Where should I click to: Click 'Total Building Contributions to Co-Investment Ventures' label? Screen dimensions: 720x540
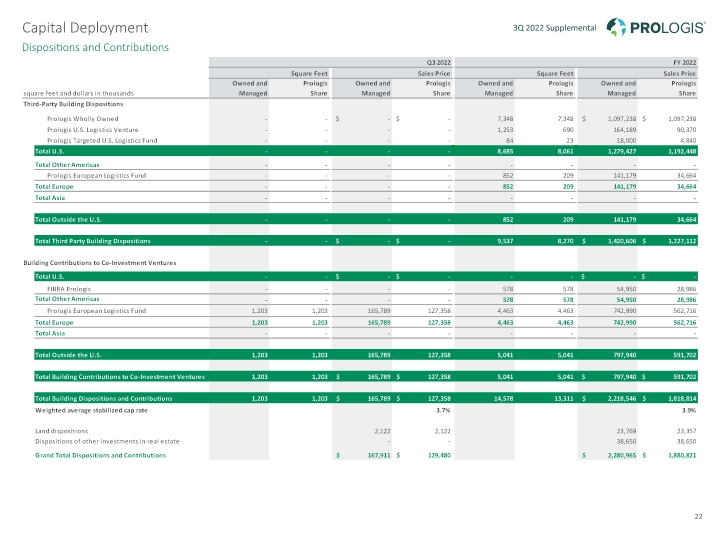(x=120, y=377)
